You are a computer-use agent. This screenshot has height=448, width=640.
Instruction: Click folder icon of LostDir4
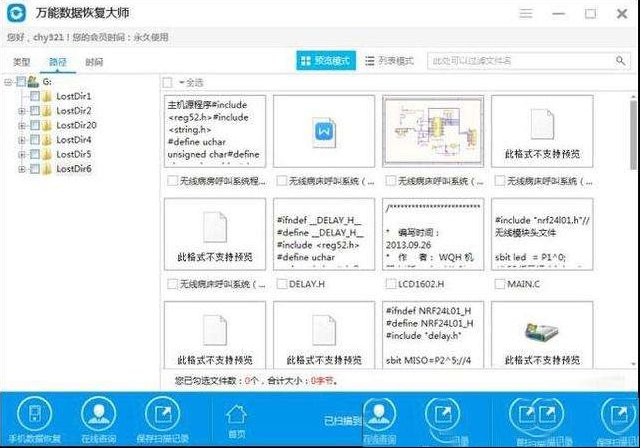click(x=47, y=140)
